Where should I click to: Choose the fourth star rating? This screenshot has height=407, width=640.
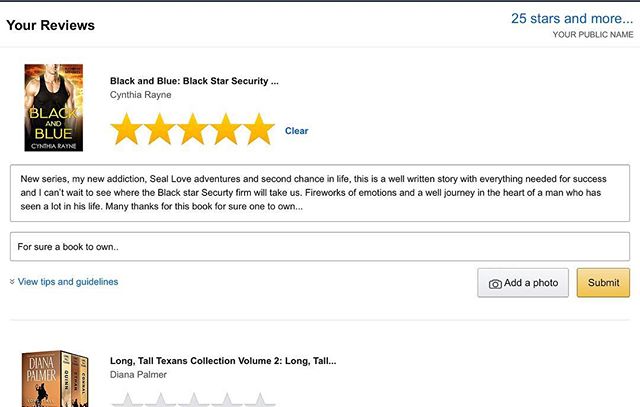[x=226, y=130]
